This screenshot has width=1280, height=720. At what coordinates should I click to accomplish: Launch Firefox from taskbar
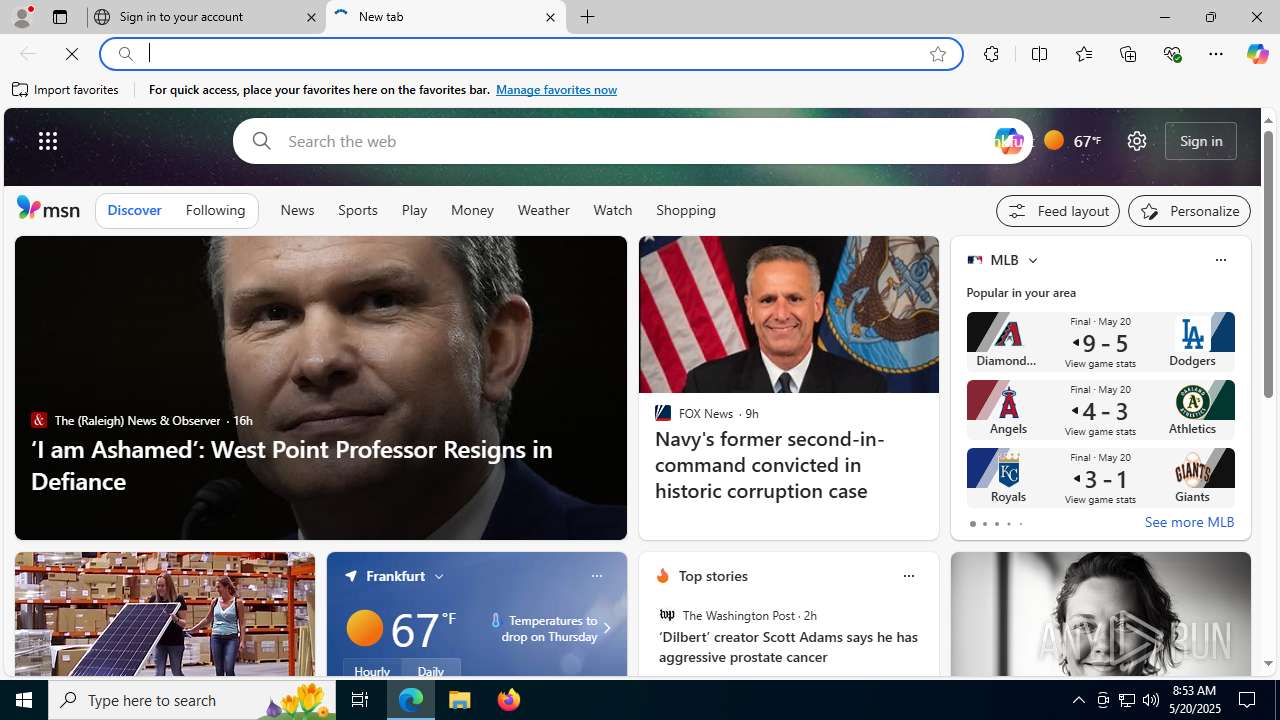pyautogui.click(x=509, y=700)
